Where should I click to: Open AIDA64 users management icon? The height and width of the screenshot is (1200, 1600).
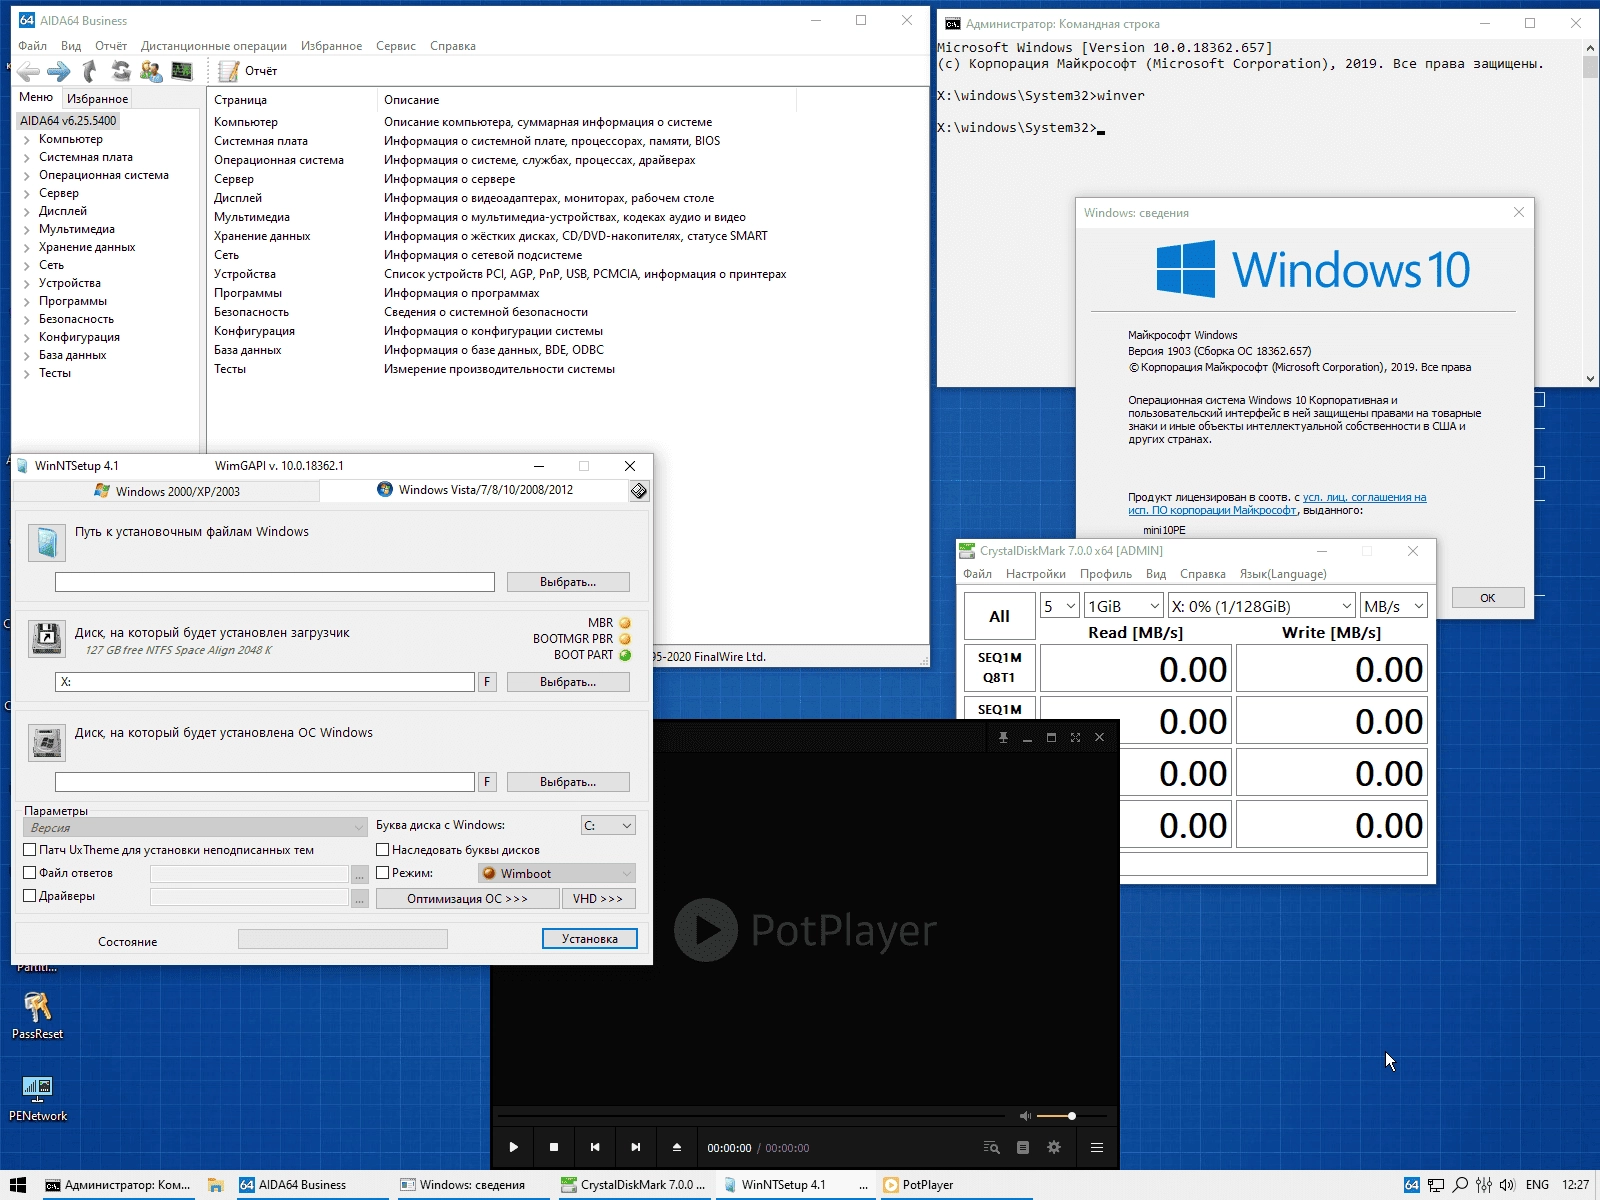click(151, 71)
